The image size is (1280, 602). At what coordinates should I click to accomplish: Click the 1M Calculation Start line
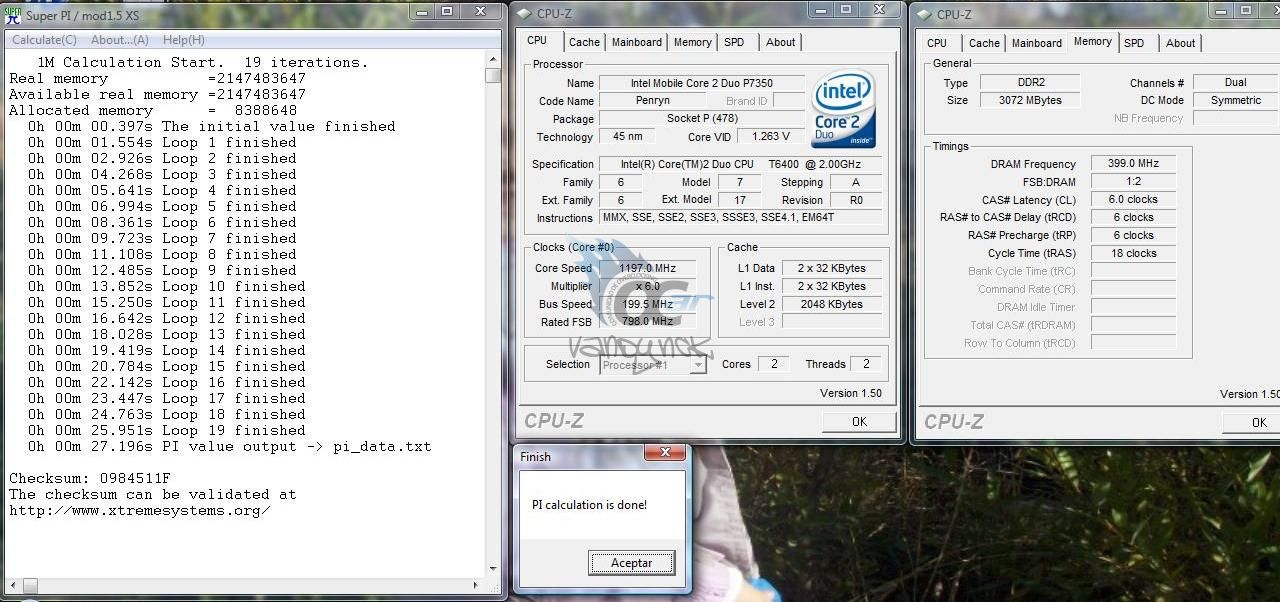click(x=203, y=62)
